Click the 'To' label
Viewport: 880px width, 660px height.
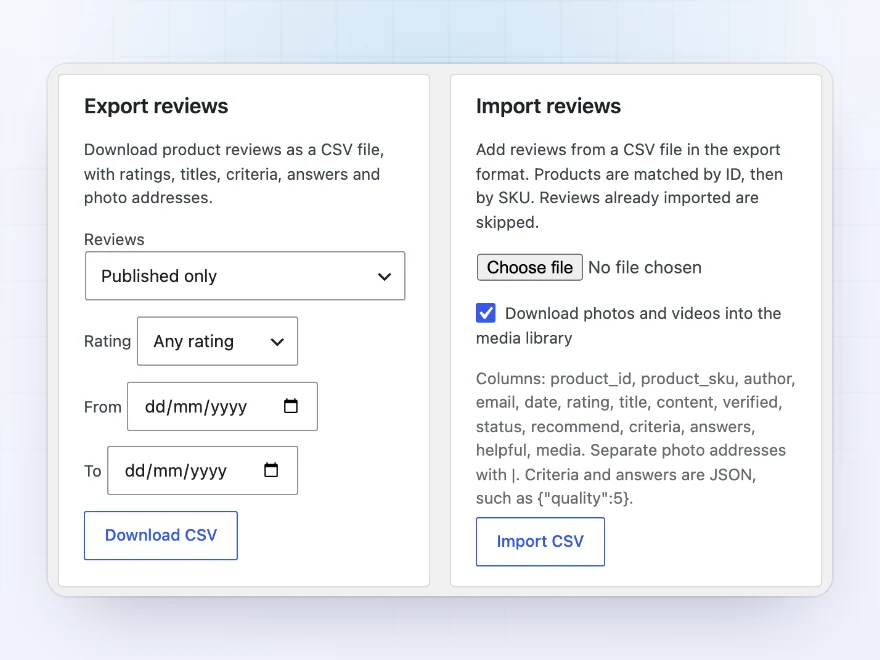93,471
